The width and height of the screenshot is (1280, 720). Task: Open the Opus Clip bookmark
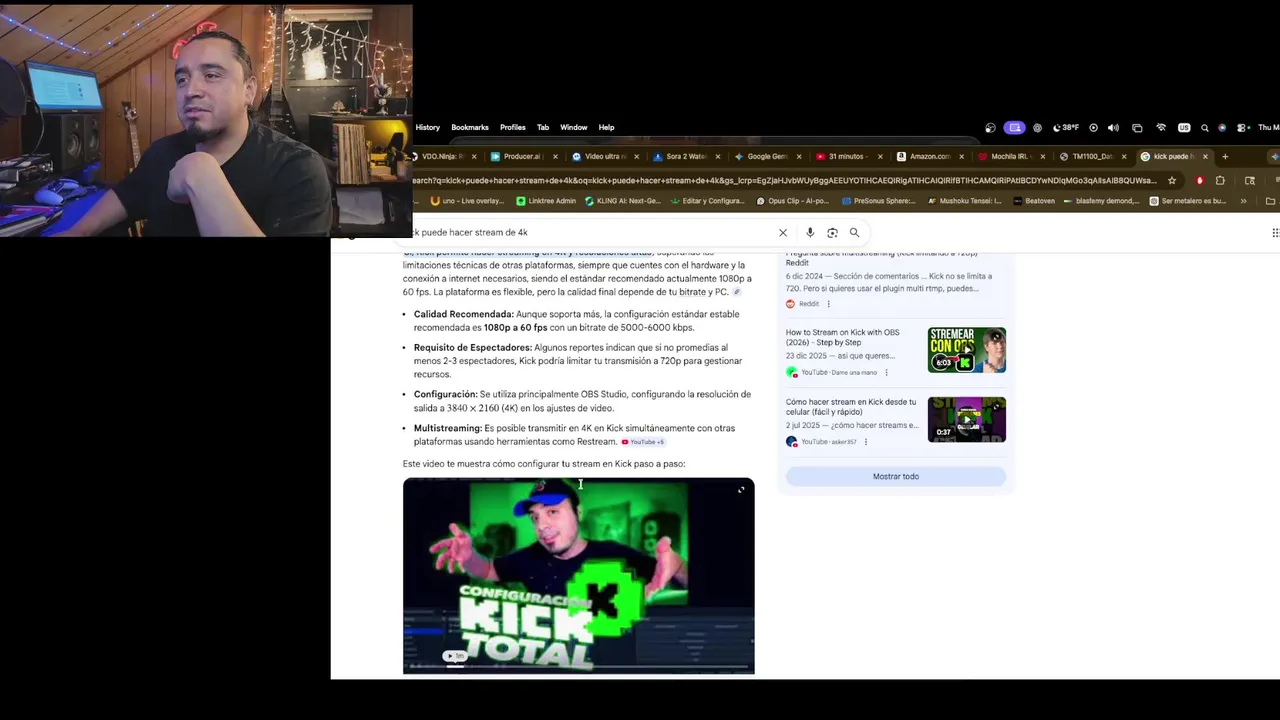[x=795, y=201]
